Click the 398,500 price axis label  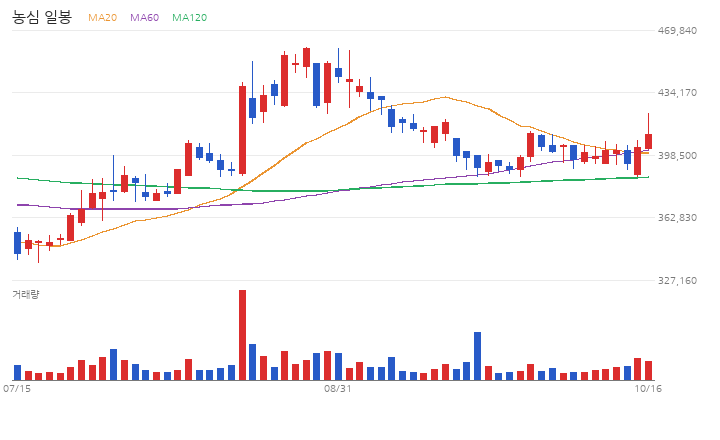tap(677, 155)
